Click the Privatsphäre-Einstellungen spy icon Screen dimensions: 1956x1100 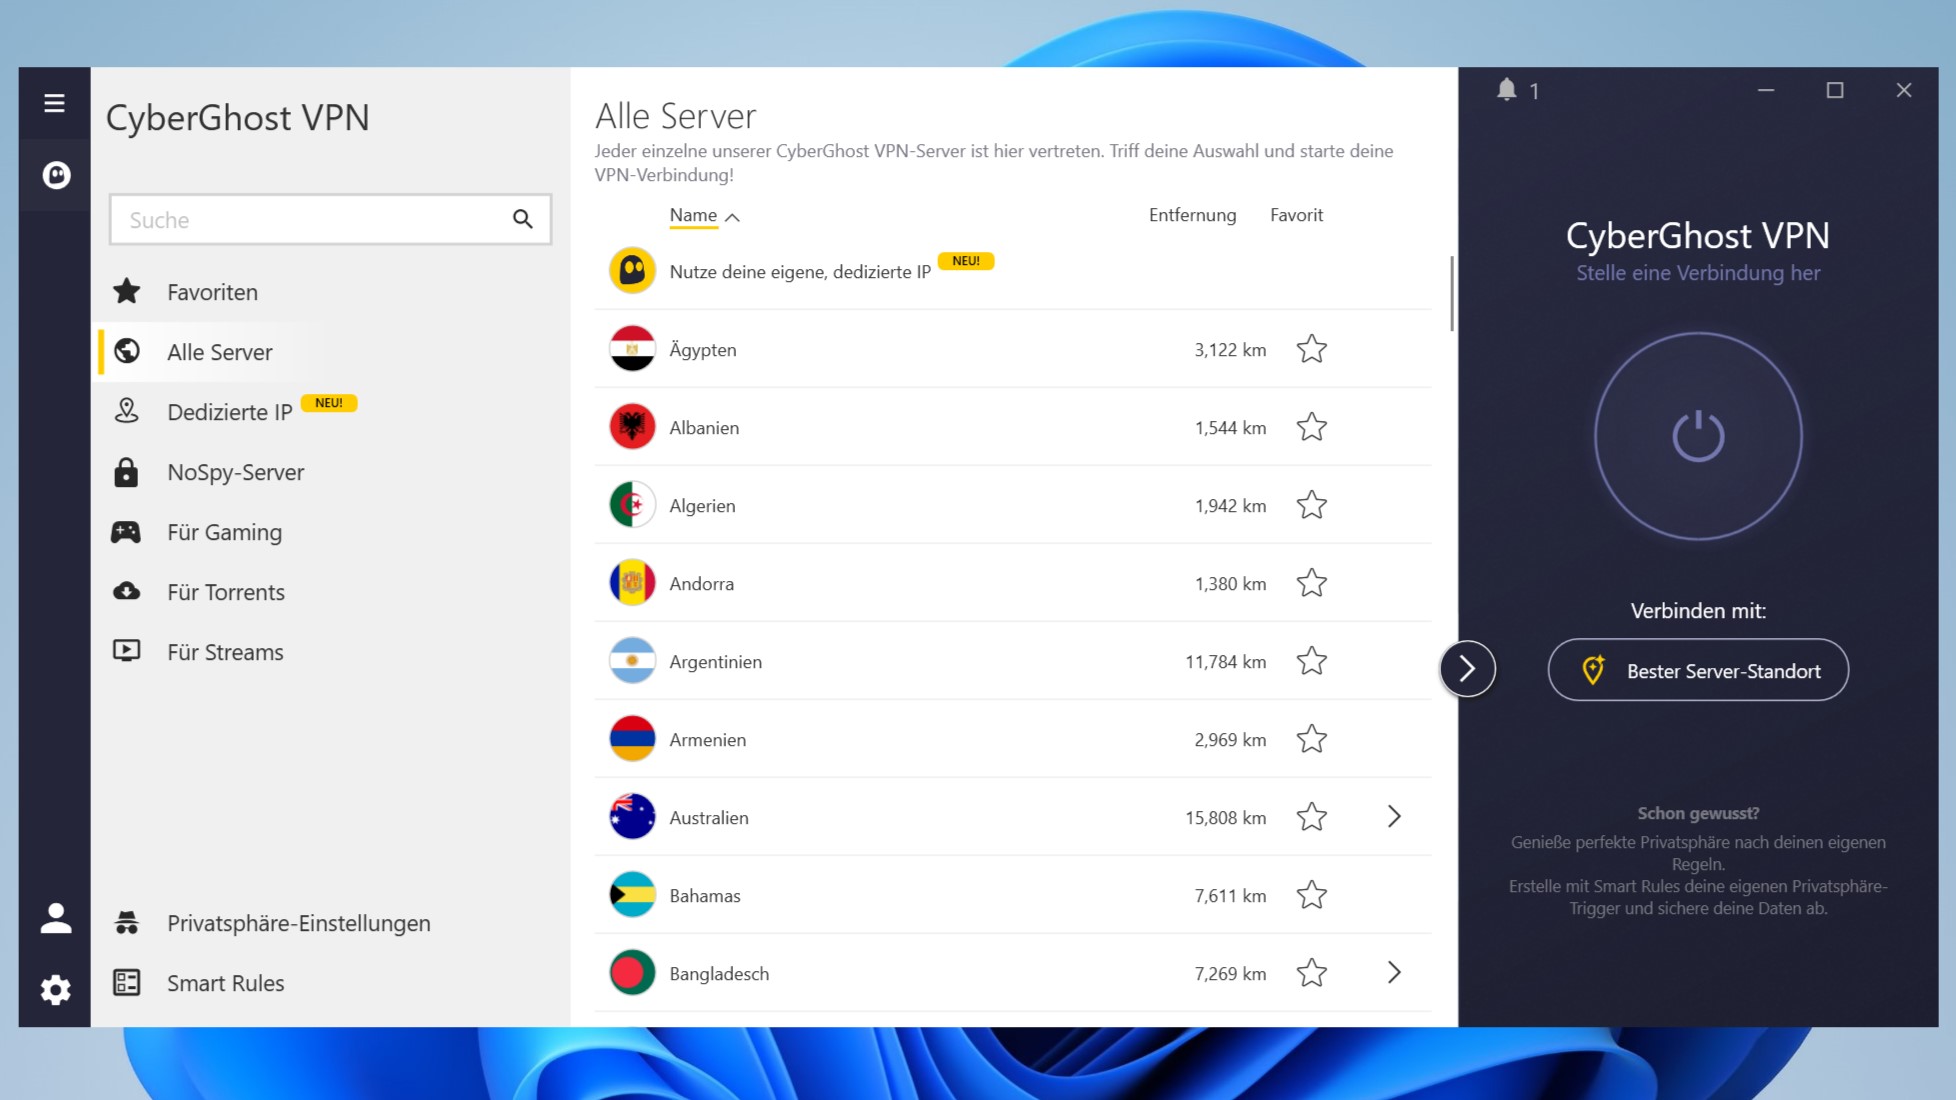(126, 922)
